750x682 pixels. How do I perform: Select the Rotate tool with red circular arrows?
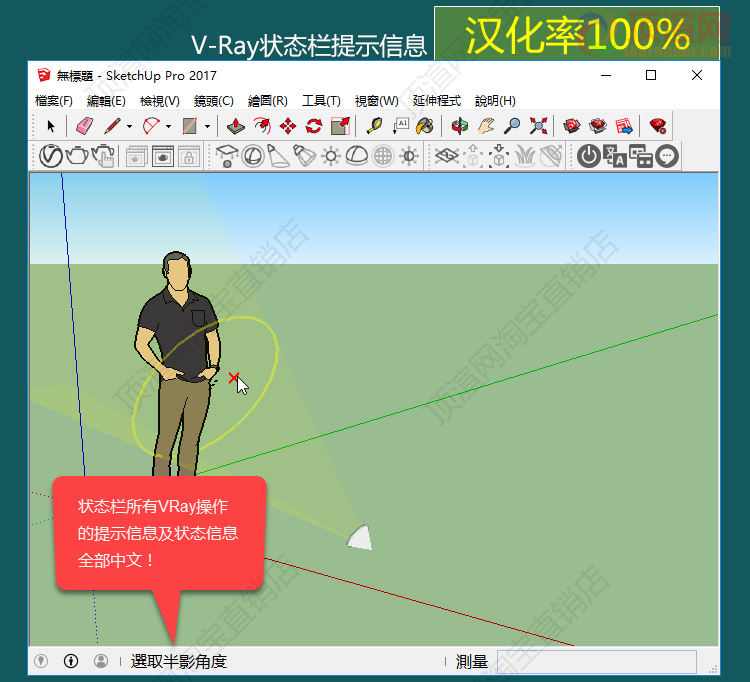tap(314, 126)
